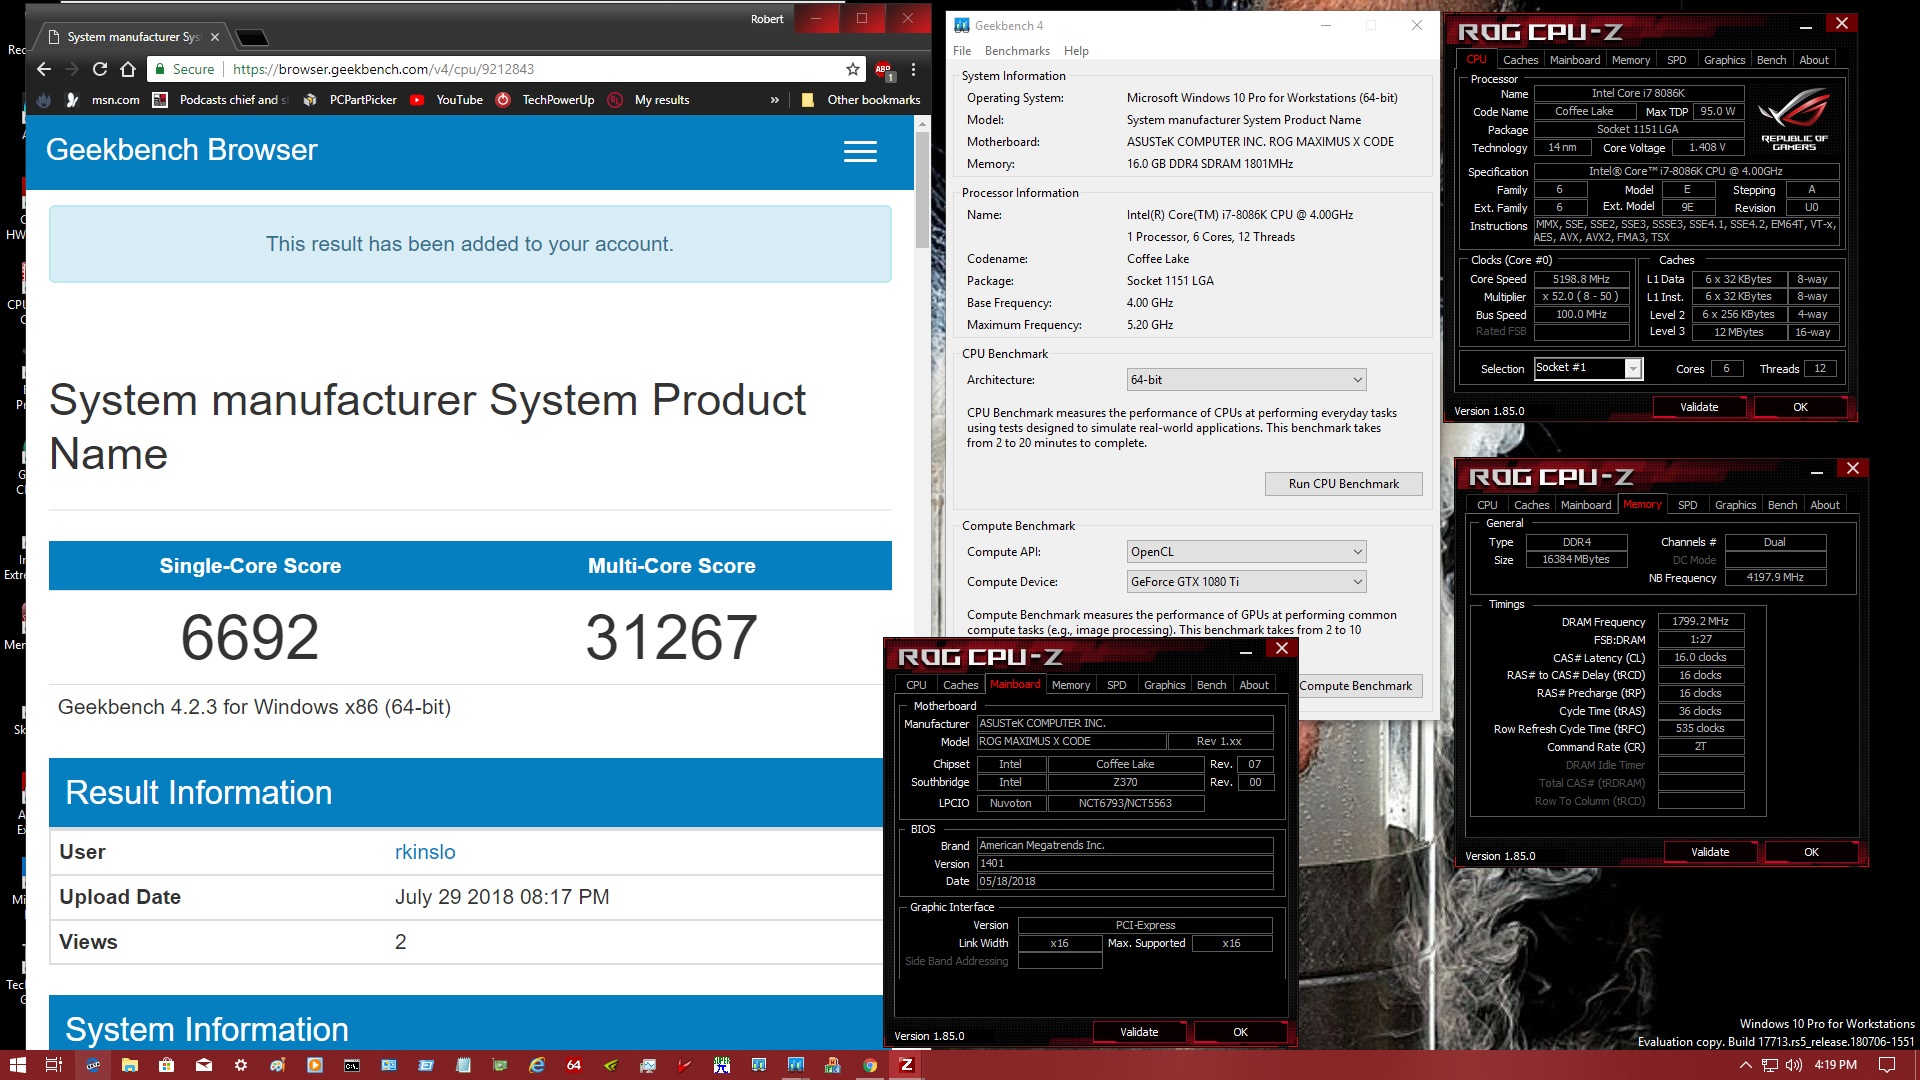
Task: Open the NVIDIA taskbar icon
Action: (x=611, y=1065)
